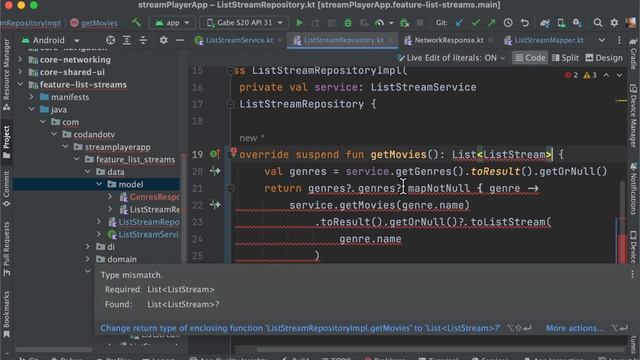The height and width of the screenshot is (360, 640).
Task: Open IDE settings gear in toolbar
Action: 614,23
